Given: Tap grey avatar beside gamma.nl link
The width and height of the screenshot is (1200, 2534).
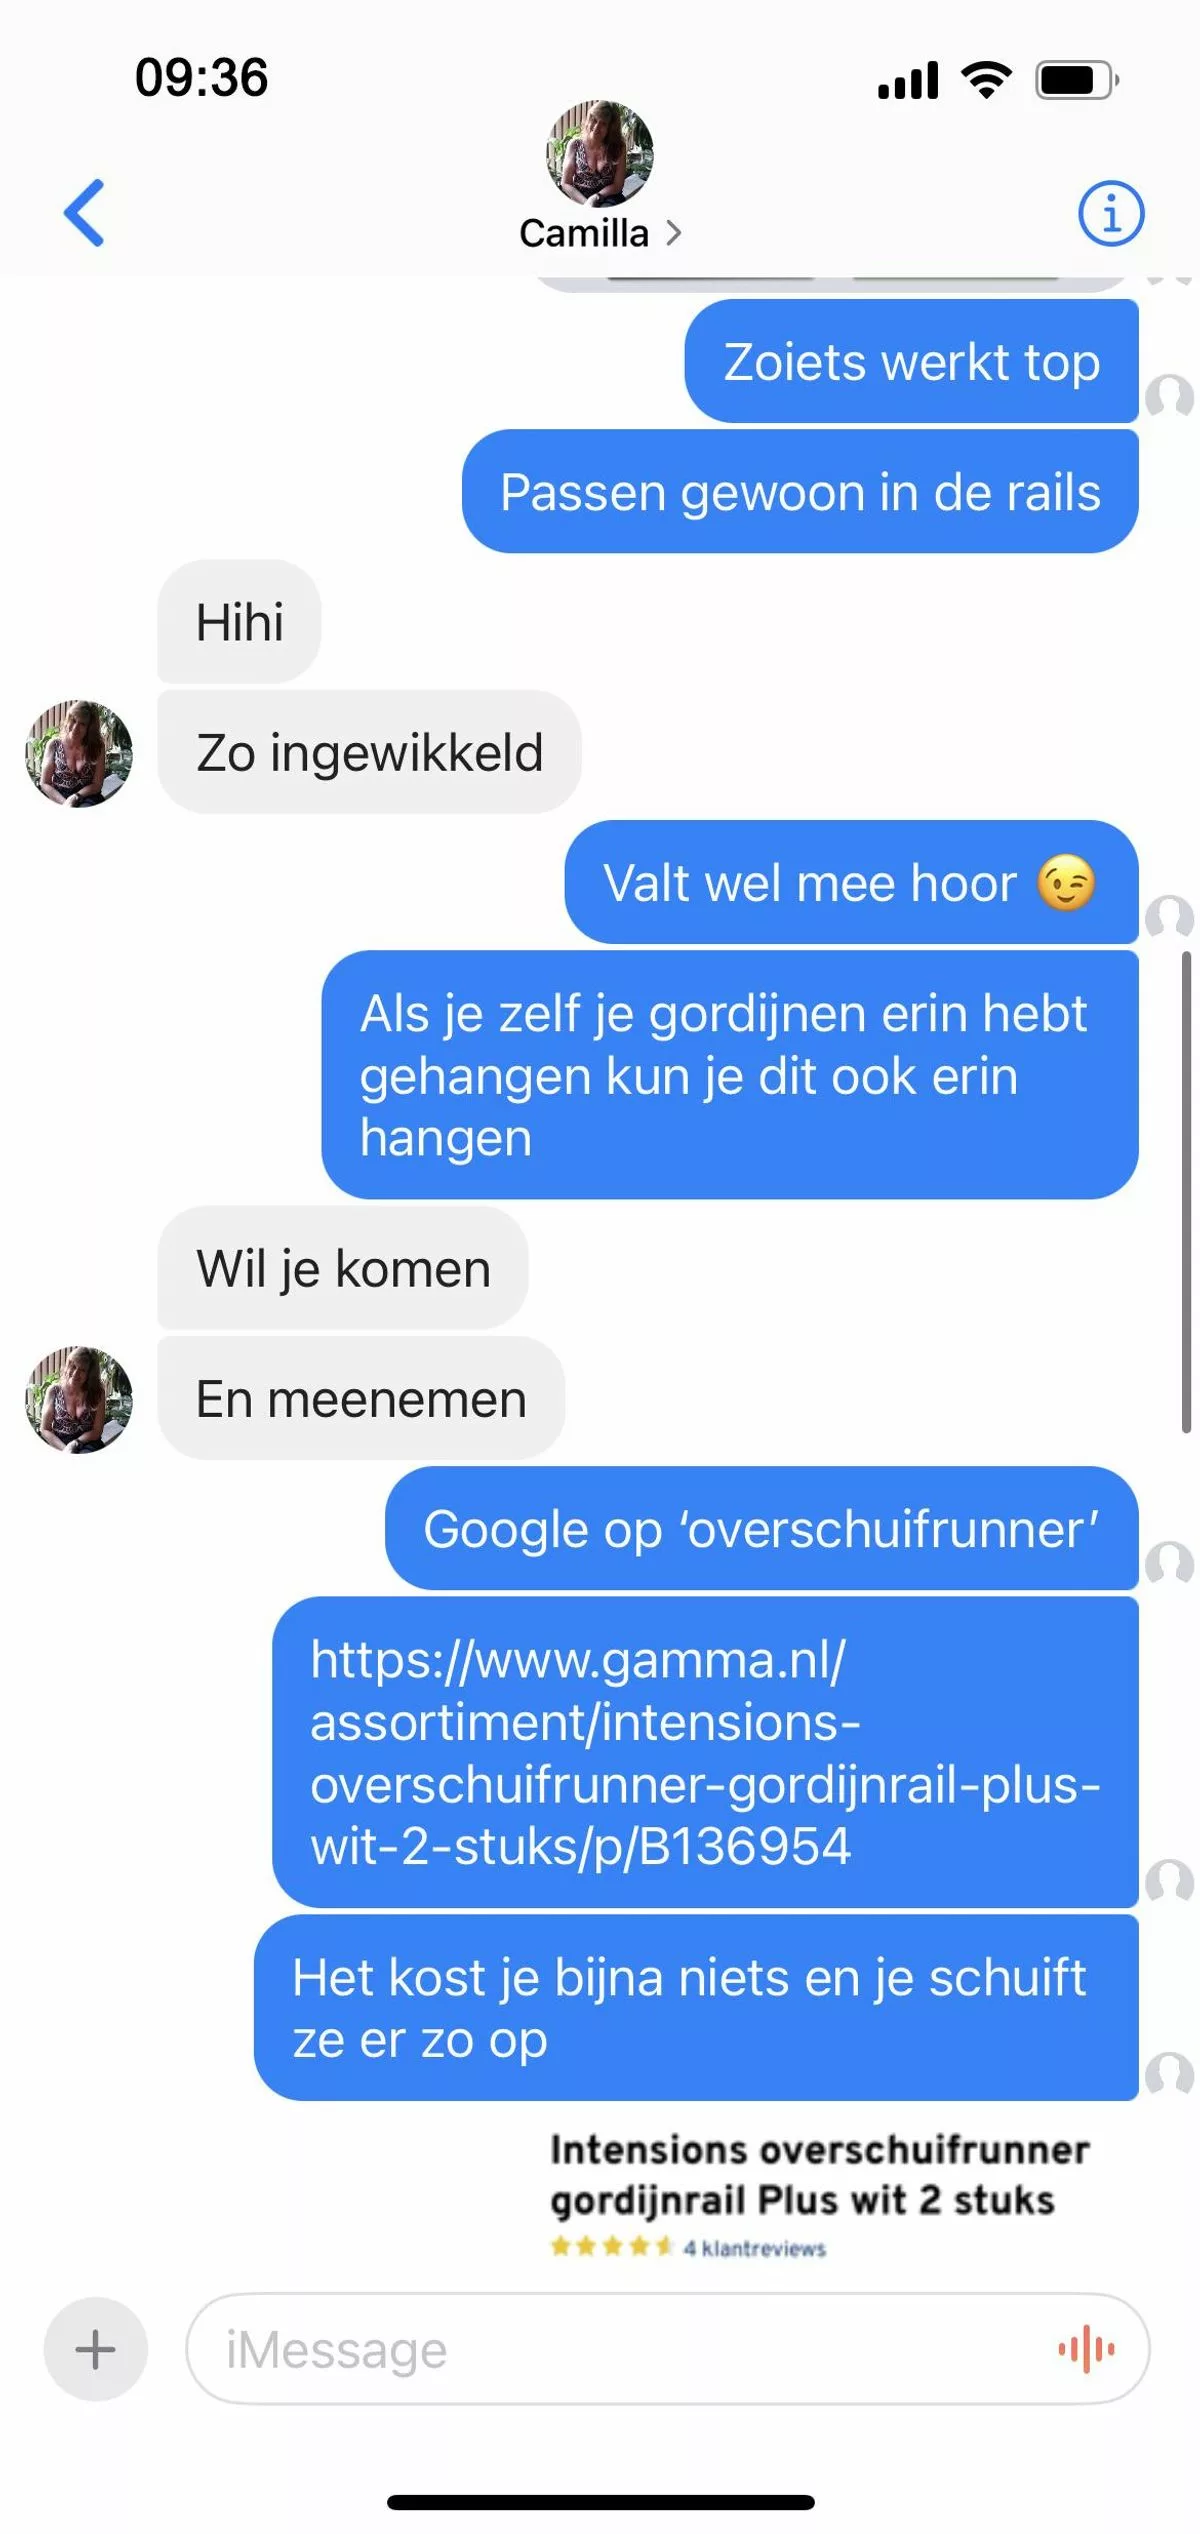Looking at the screenshot, I should coord(1169,1880).
